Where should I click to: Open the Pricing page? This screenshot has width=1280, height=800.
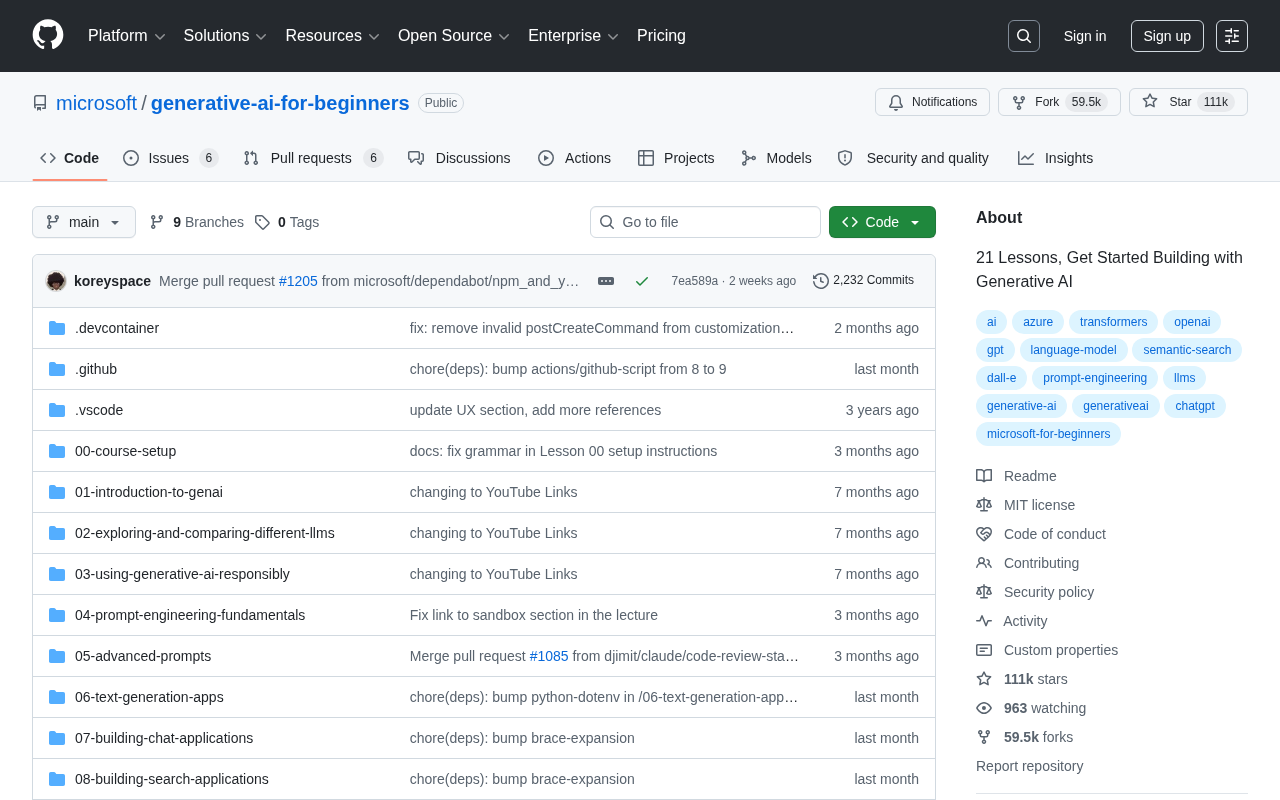[x=661, y=36]
